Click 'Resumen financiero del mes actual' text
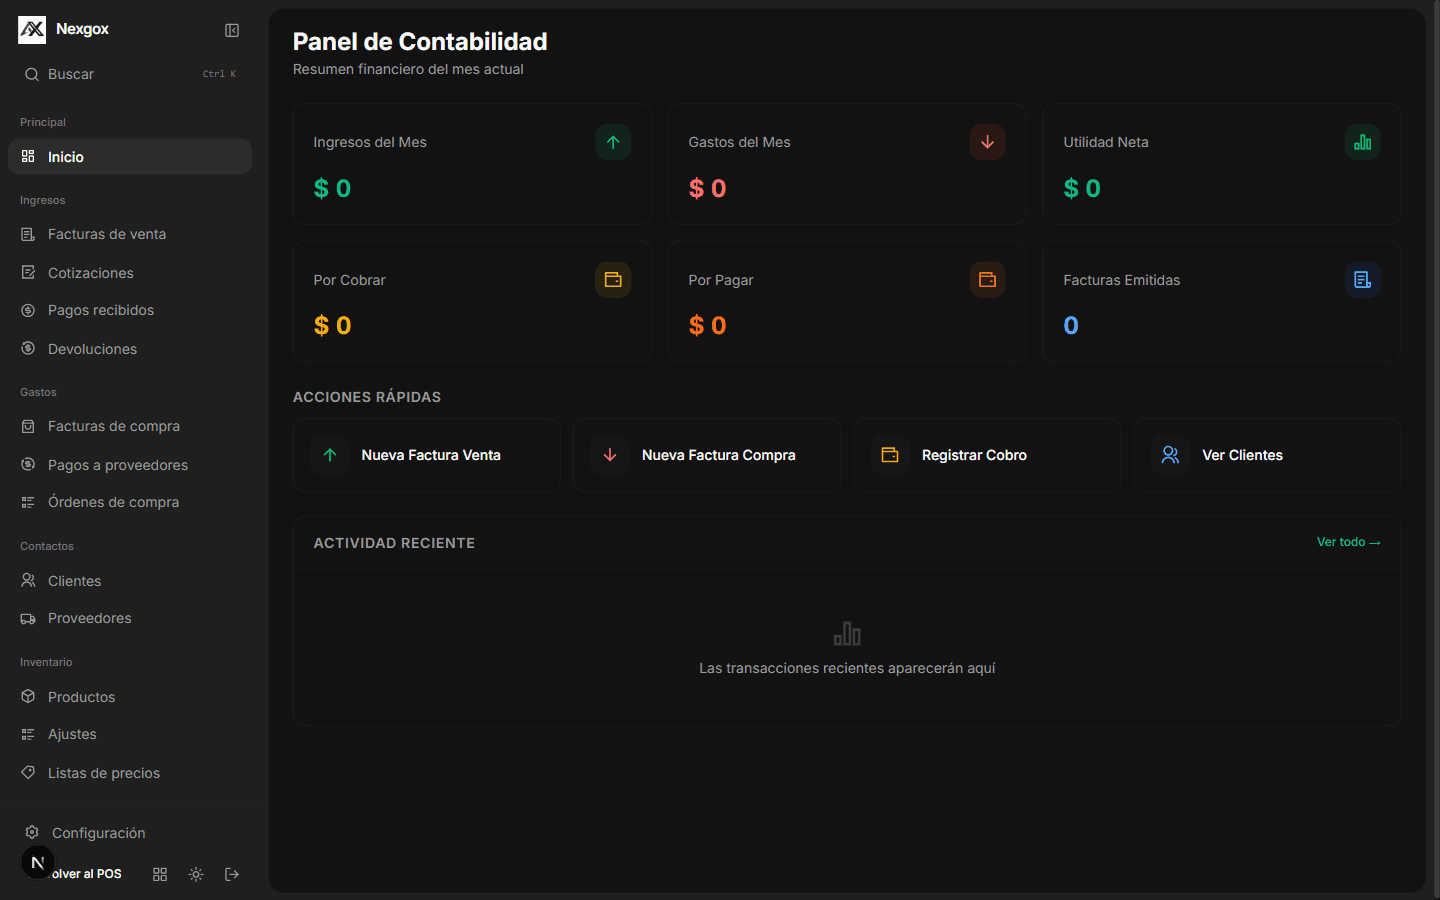 (x=408, y=69)
